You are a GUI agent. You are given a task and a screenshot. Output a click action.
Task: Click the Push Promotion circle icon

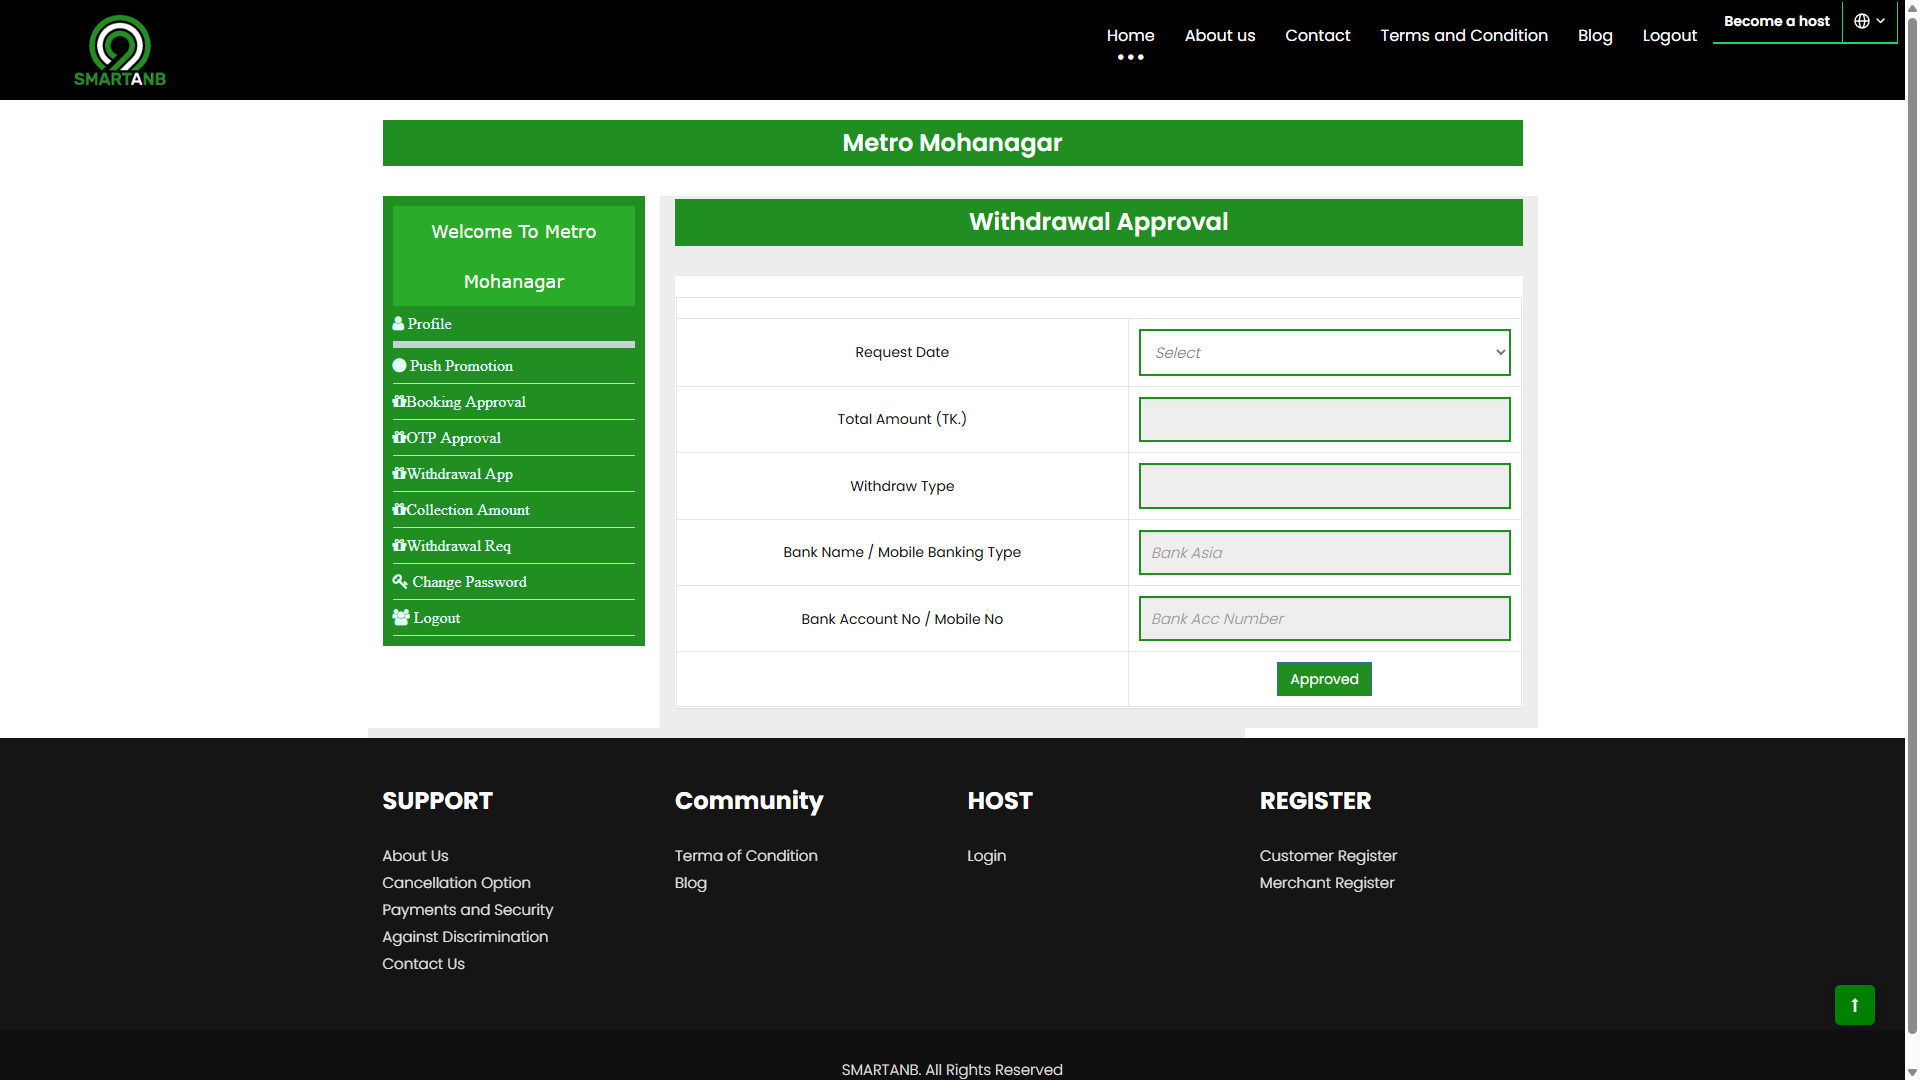pyautogui.click(x=400, y=366)
